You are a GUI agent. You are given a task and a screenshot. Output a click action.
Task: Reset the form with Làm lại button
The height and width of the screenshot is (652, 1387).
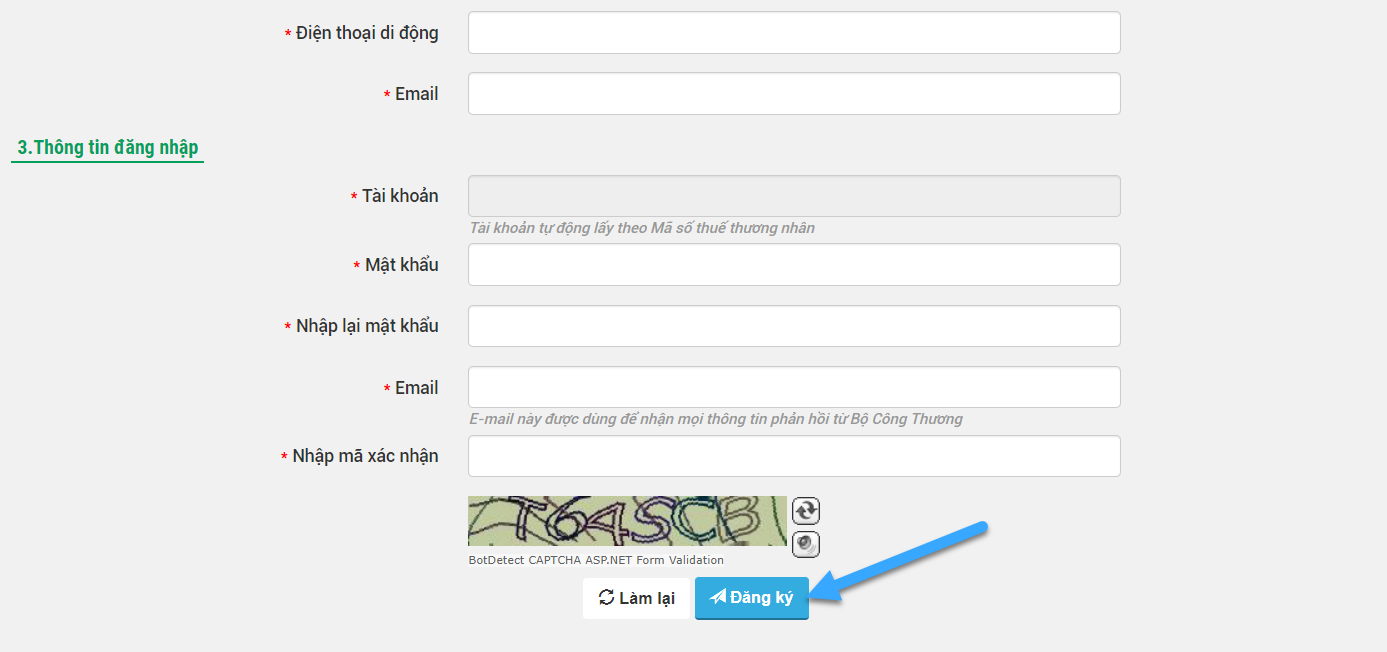pyautogui.click(x=637, y=598)
